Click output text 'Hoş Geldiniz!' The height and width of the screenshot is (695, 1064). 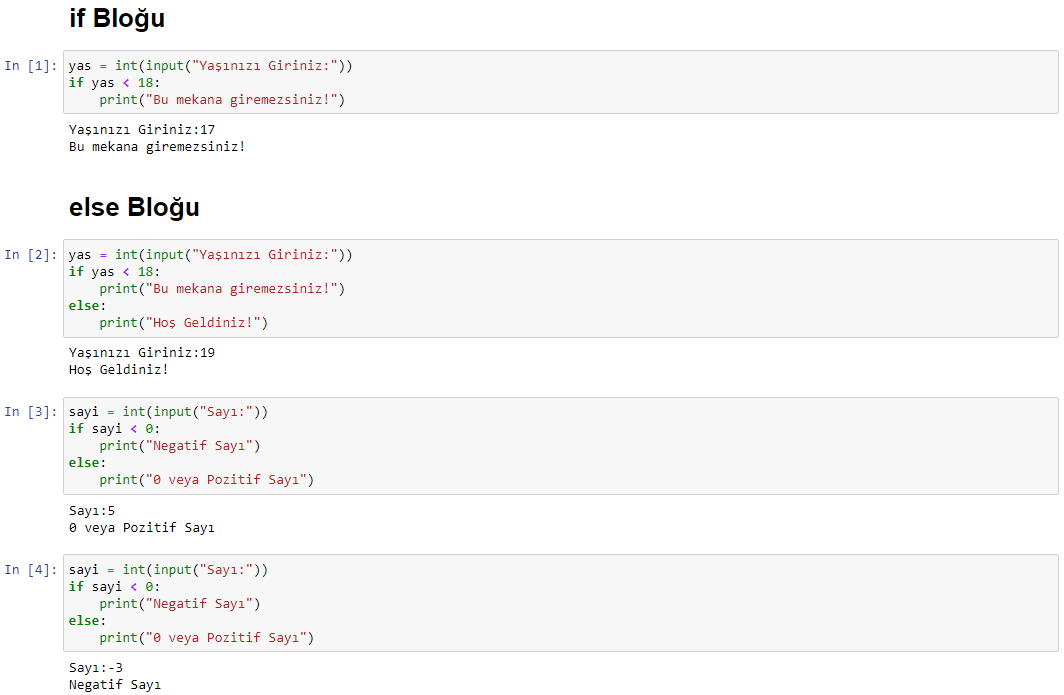[118, 369]
